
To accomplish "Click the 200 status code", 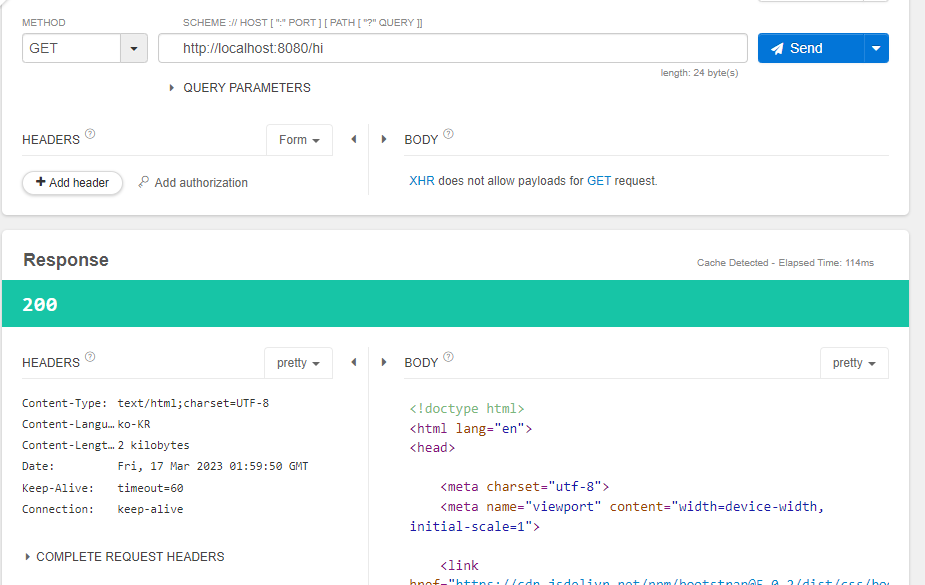I will pyautogui.click(x=40, y=304).
